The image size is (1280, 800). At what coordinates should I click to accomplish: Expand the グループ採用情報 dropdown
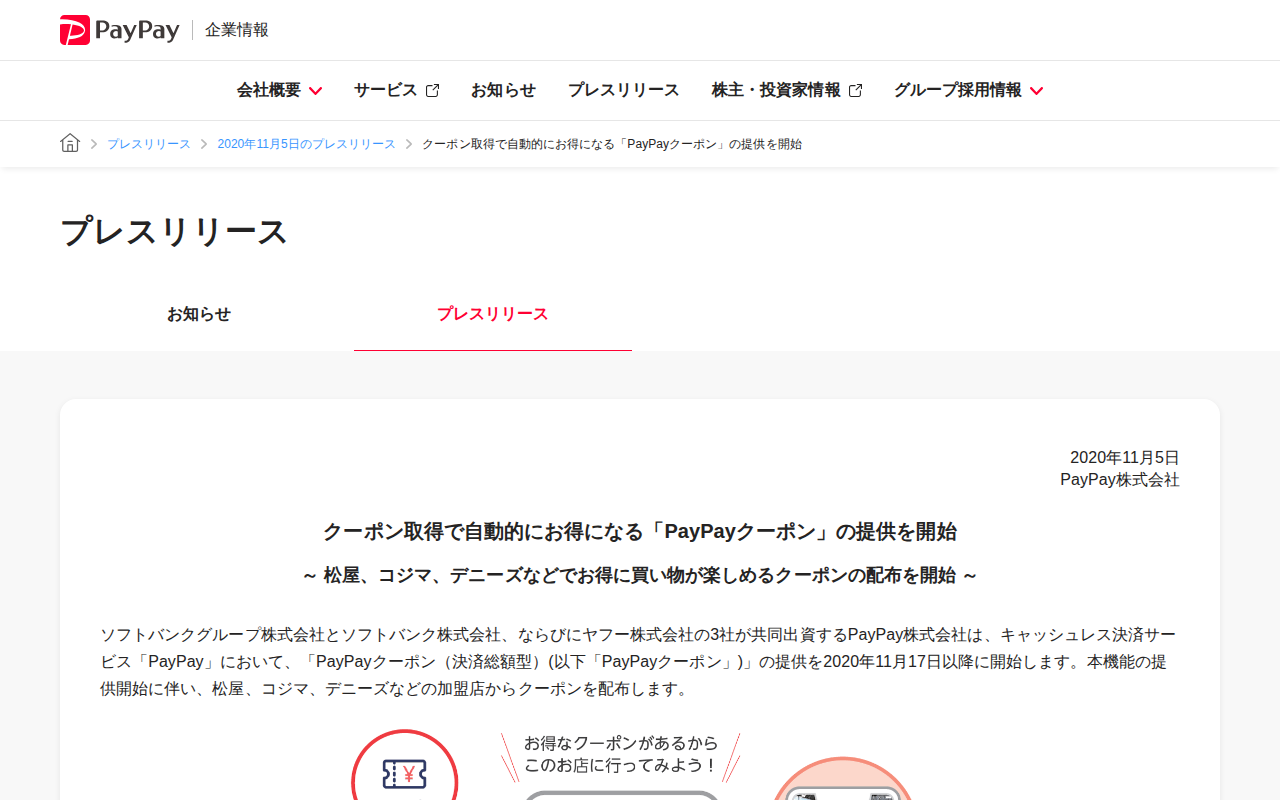(968, 90)
